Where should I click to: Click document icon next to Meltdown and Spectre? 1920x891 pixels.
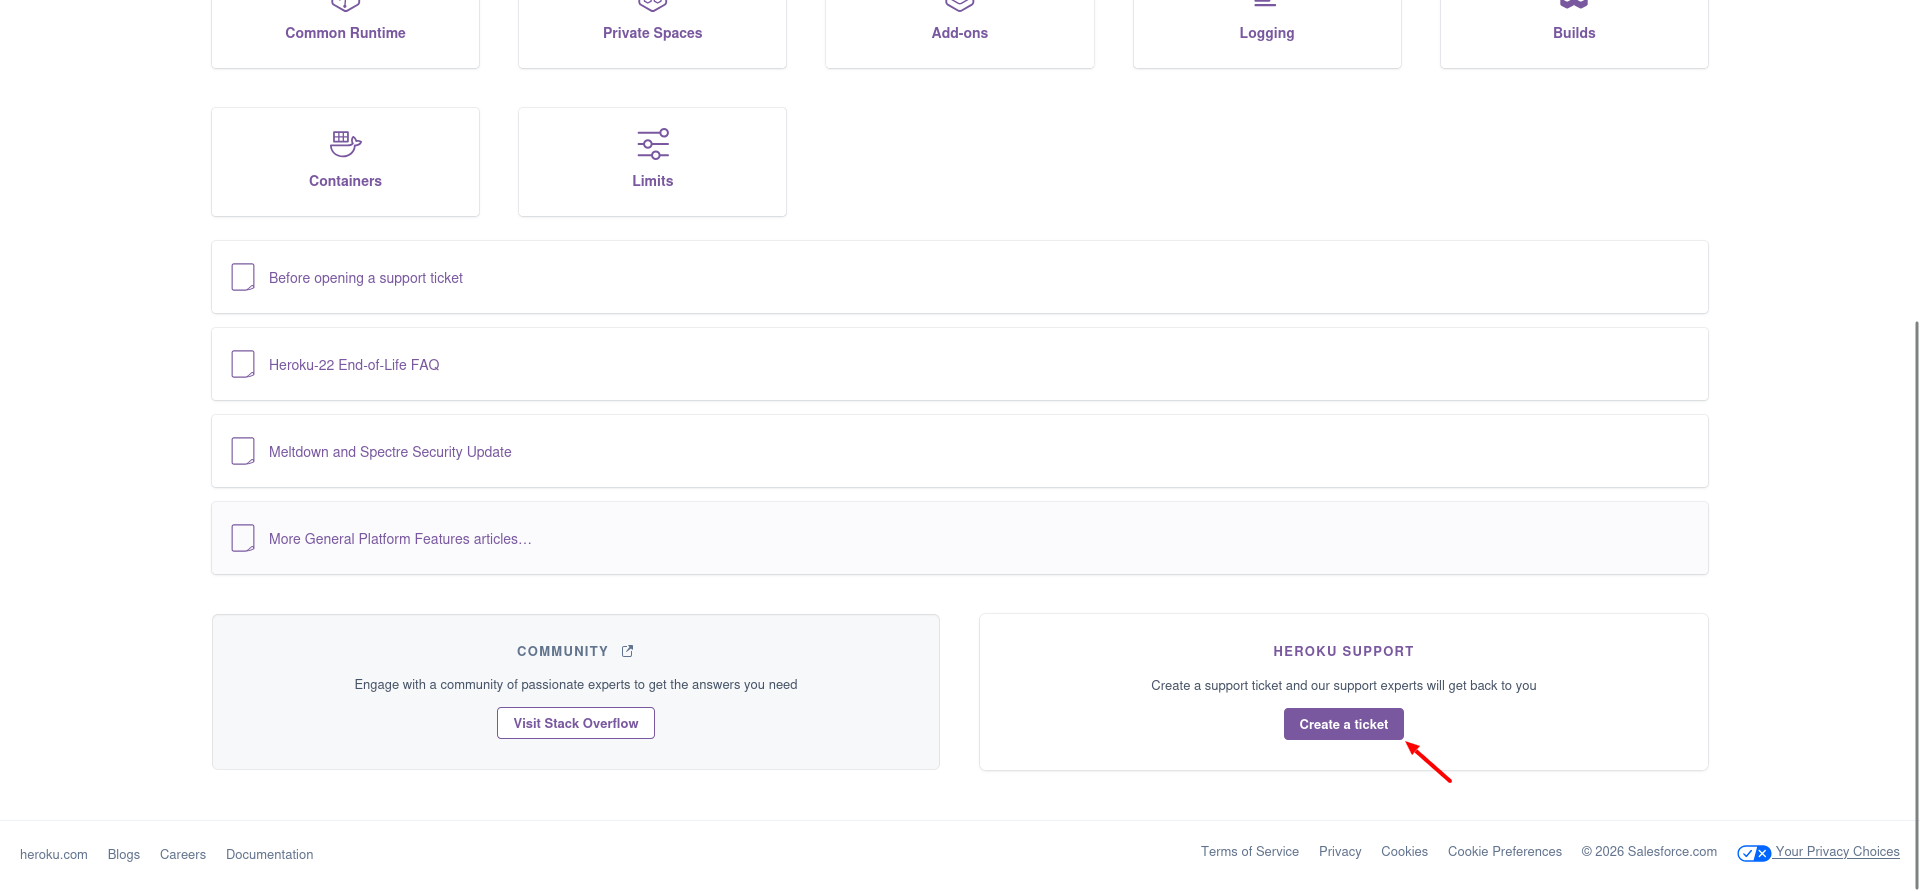click(243, 451)
